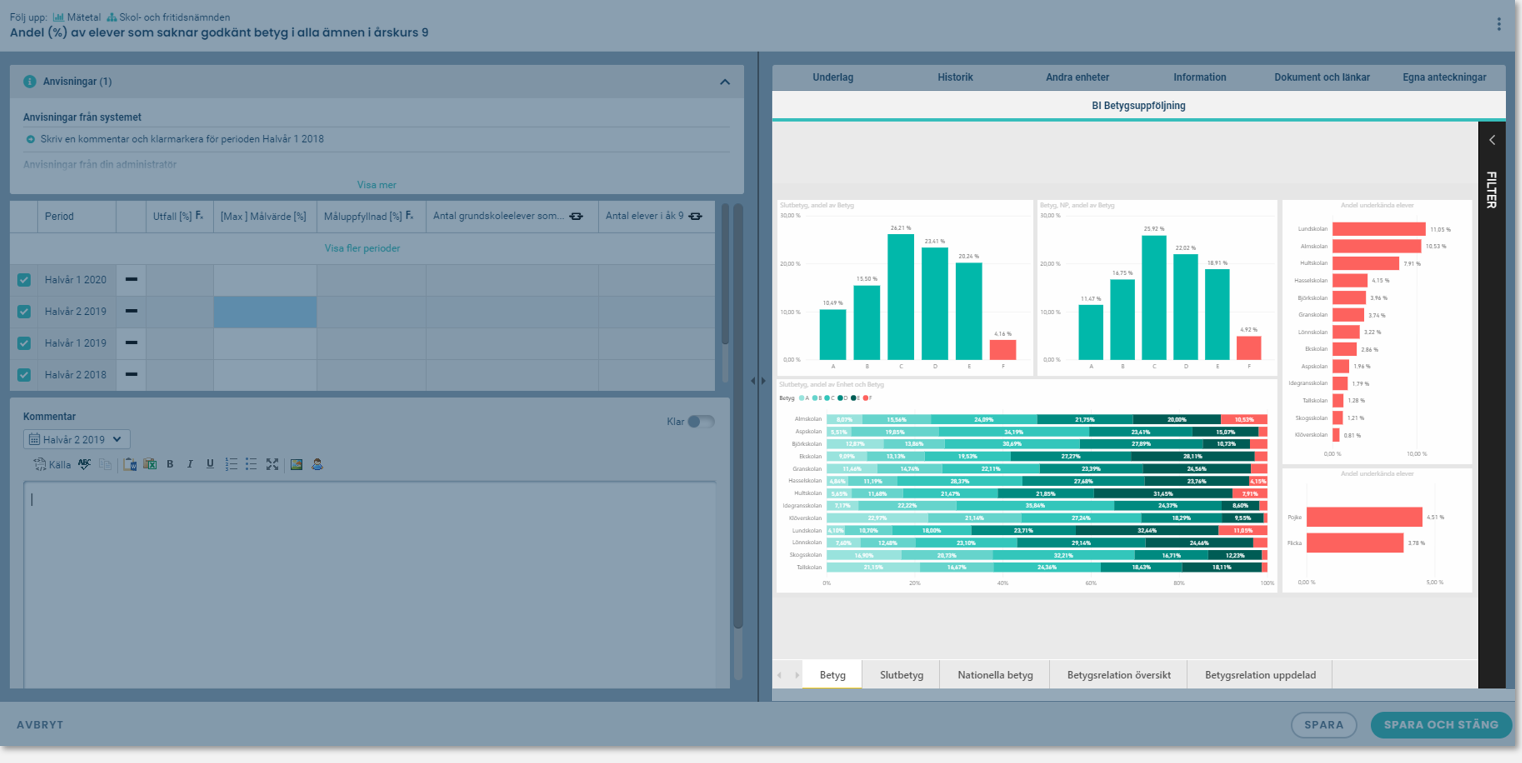Uncheck the Halvår 2 2018 row checkbox
1522x763 pixels.
coord(24,375)
